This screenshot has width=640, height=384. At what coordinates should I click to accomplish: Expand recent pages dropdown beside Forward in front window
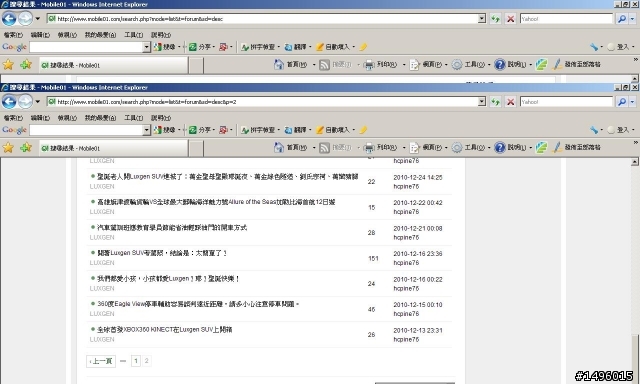[38, 102]
